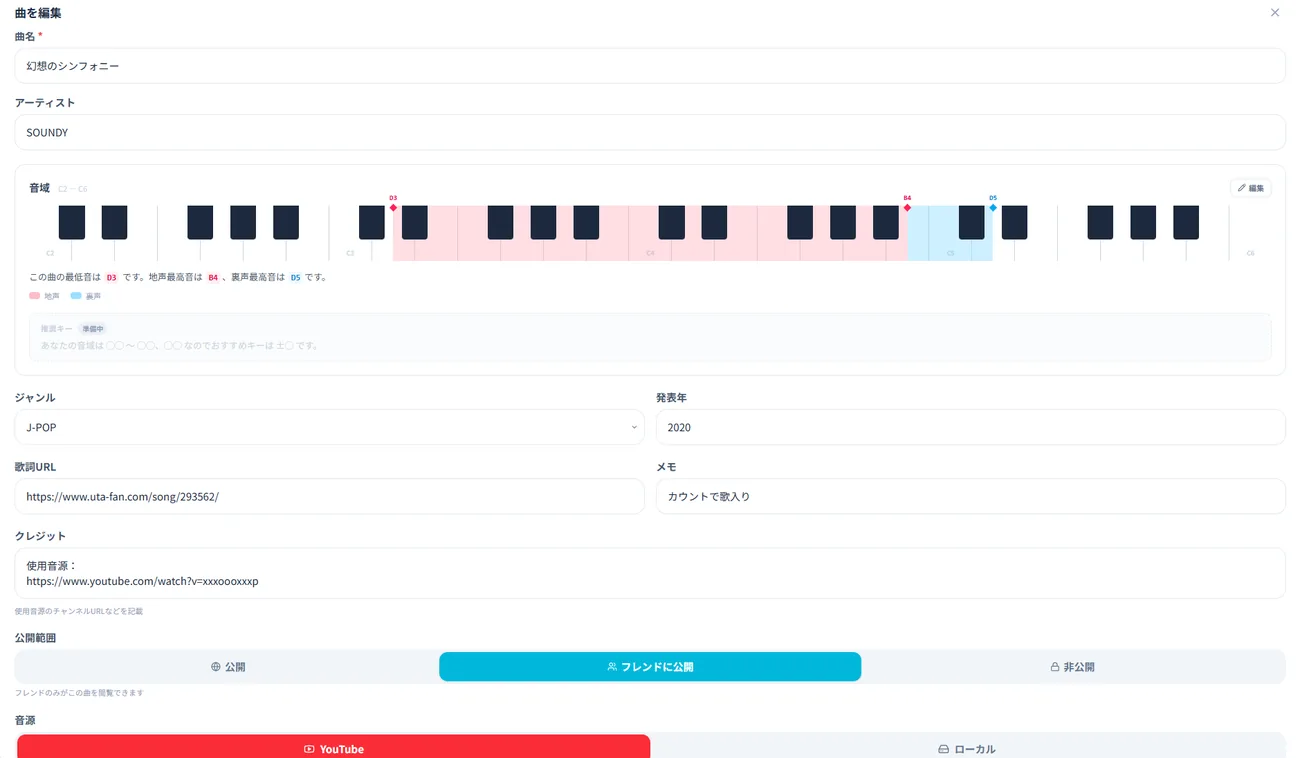Click the pink 地声 legend swatch
Viewport: 1300px width, 758px height.
tap(35, 296)
